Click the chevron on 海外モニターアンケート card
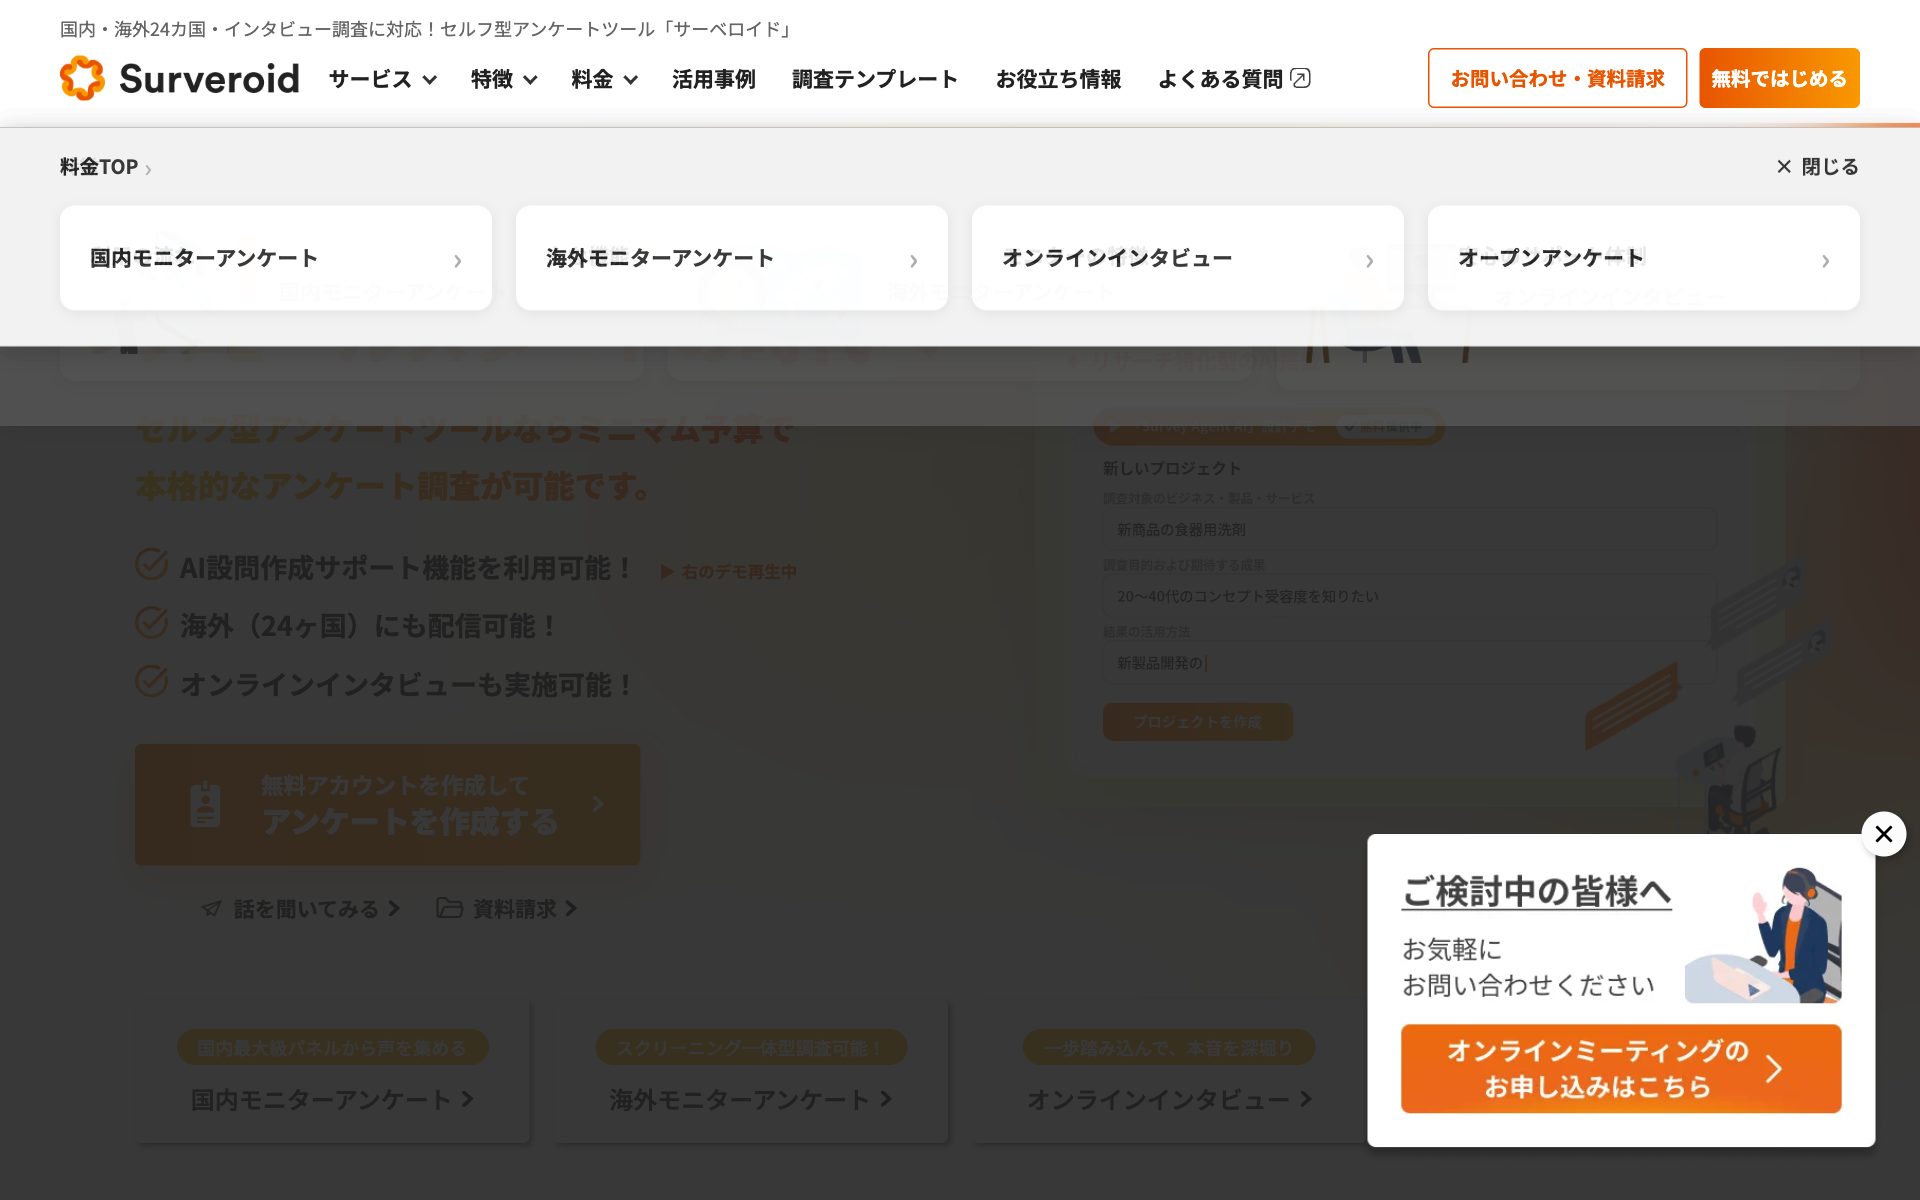The image size is (1920, 1200). [x=913, y=260]
